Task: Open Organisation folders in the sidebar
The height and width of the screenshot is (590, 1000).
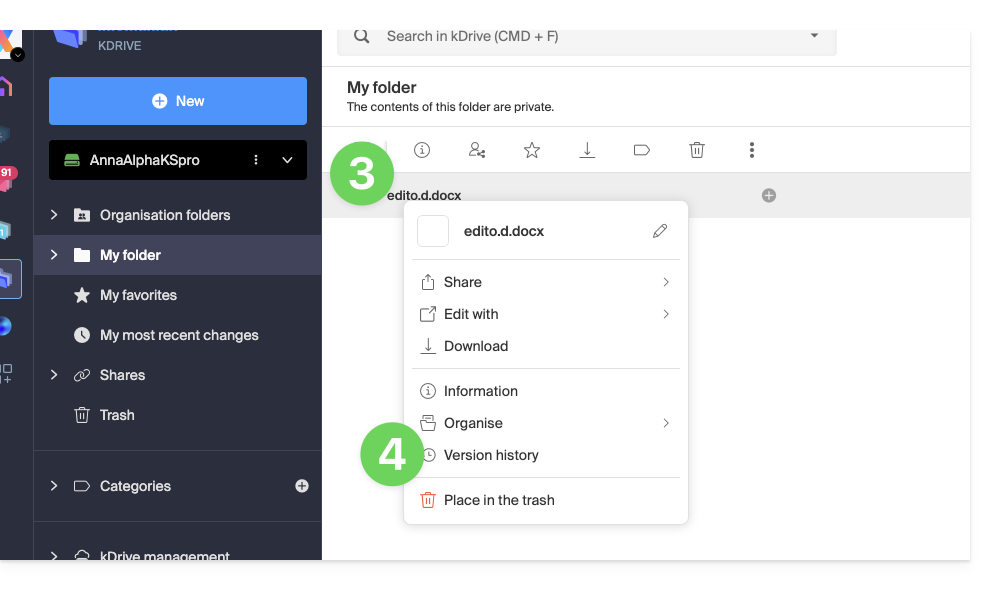Action: pos(165,215)
